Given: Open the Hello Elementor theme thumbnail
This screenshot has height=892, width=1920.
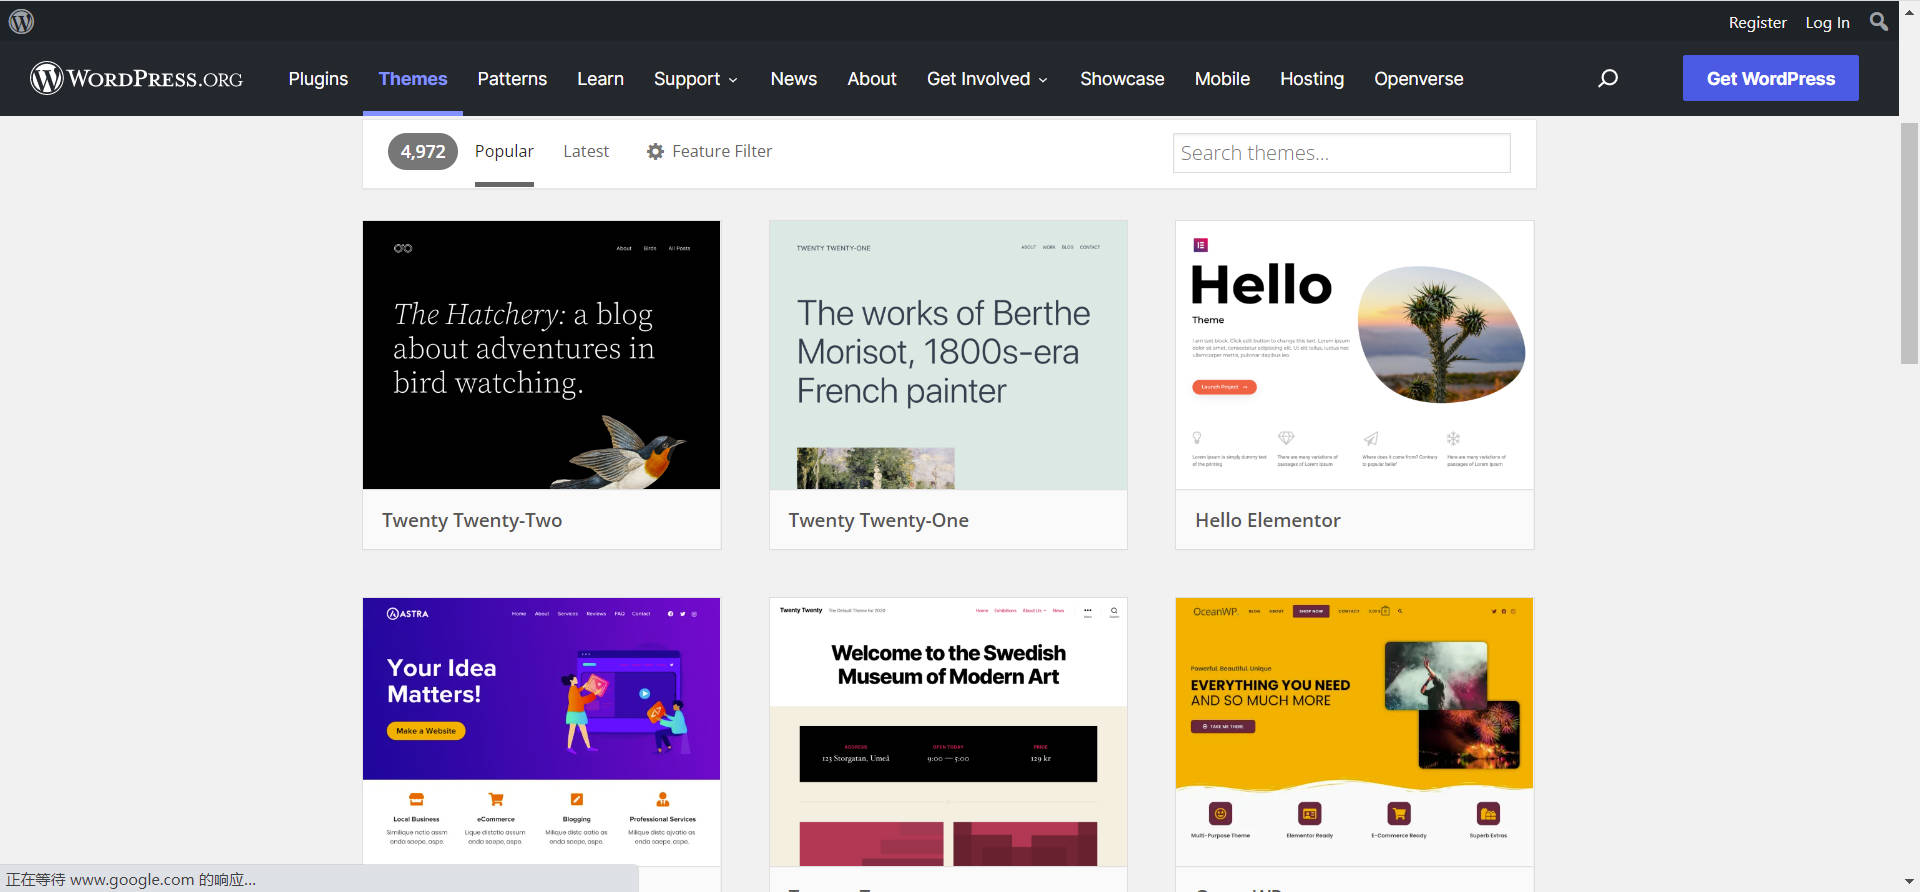Looking at the screenshot, I should click(x=1354, y=355).
